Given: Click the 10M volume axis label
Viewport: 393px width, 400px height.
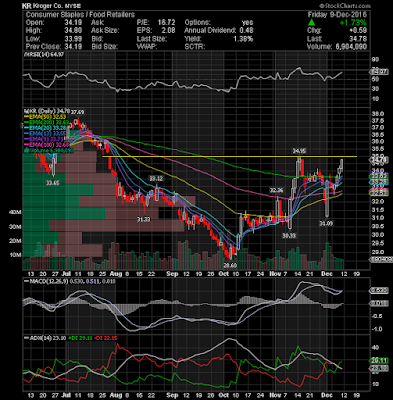Looking at the screenshot, I should click(x=15, y=255).
